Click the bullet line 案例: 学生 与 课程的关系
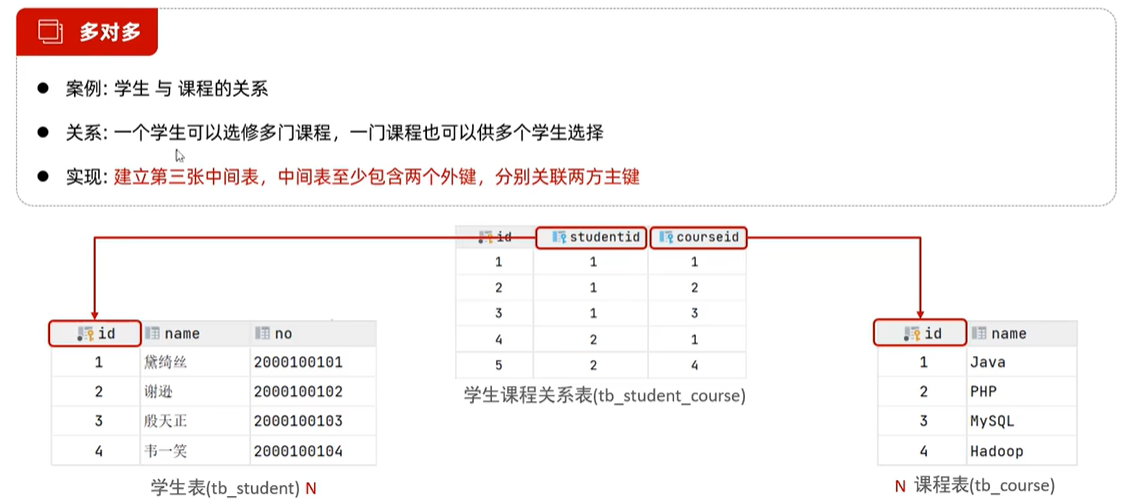 (166, 90)
